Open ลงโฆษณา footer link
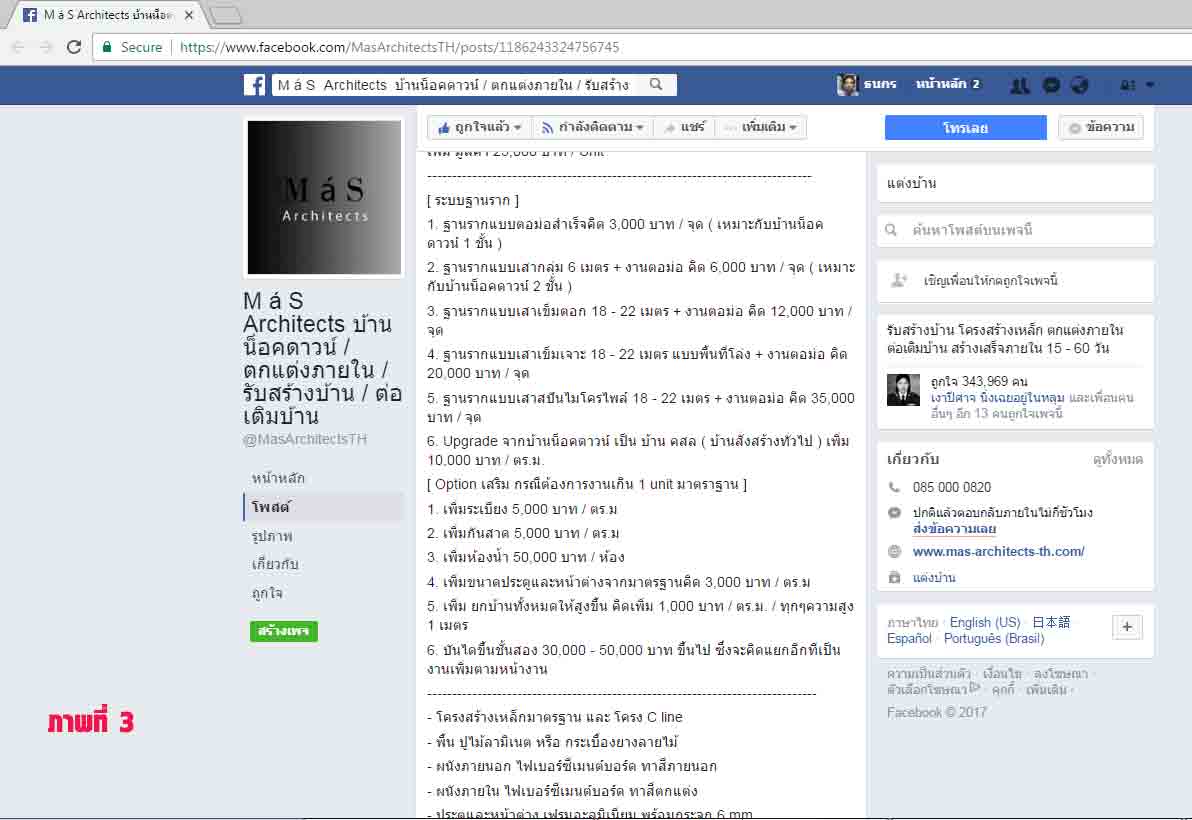Viewport: 1192px width, 820px height. tap(1060, 674)
